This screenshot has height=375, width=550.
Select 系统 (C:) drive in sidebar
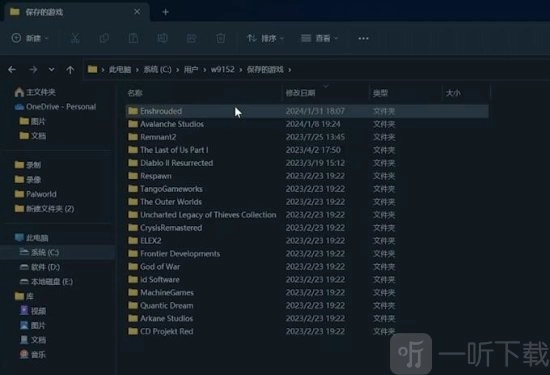click(x=39, y=252)
